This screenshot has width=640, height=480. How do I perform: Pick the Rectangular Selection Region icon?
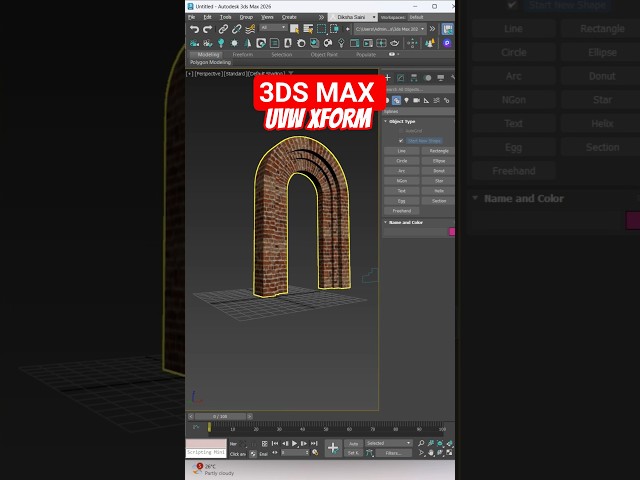(x=321, y=29)
